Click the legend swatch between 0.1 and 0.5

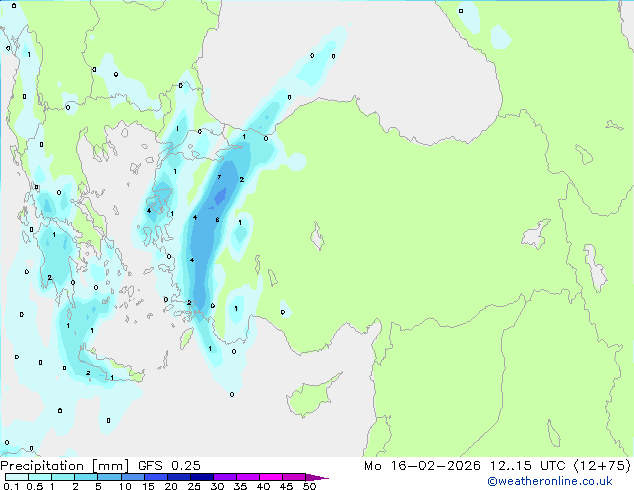[x=17, y=477]
